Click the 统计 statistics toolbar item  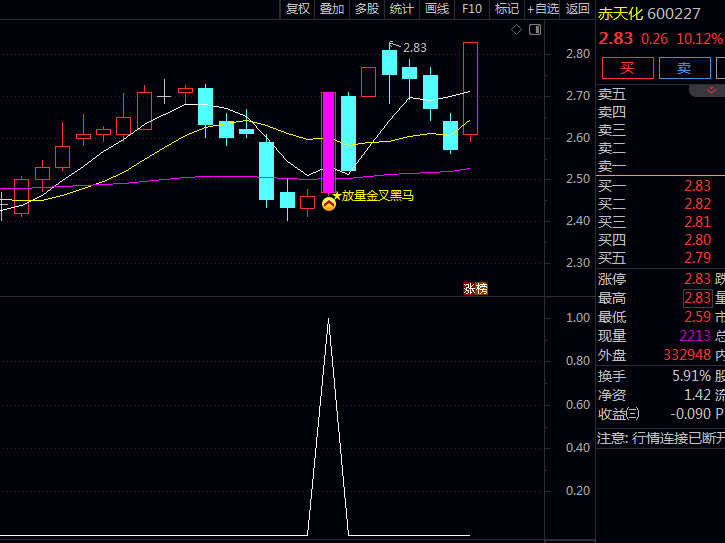tap(402, 9)
